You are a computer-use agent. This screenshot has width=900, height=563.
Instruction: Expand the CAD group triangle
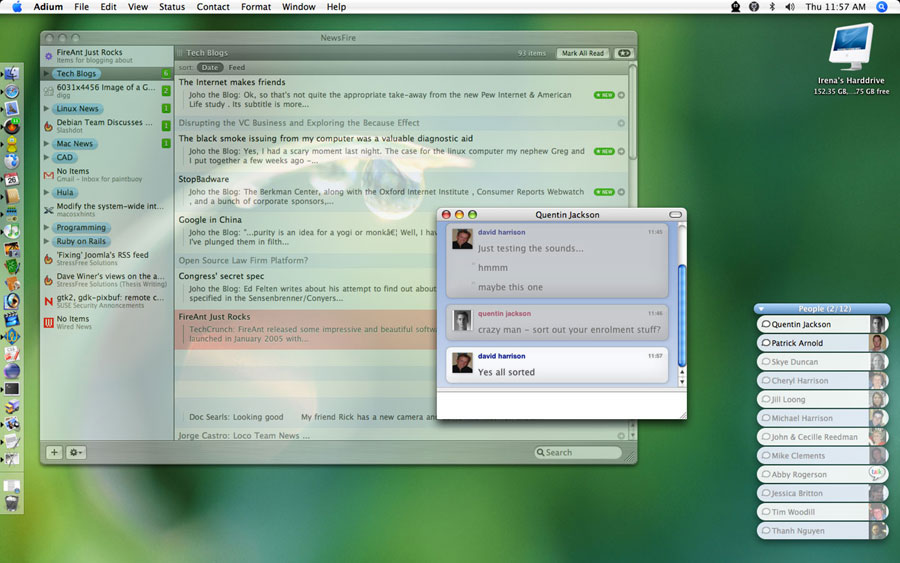(x=46, y=157)
